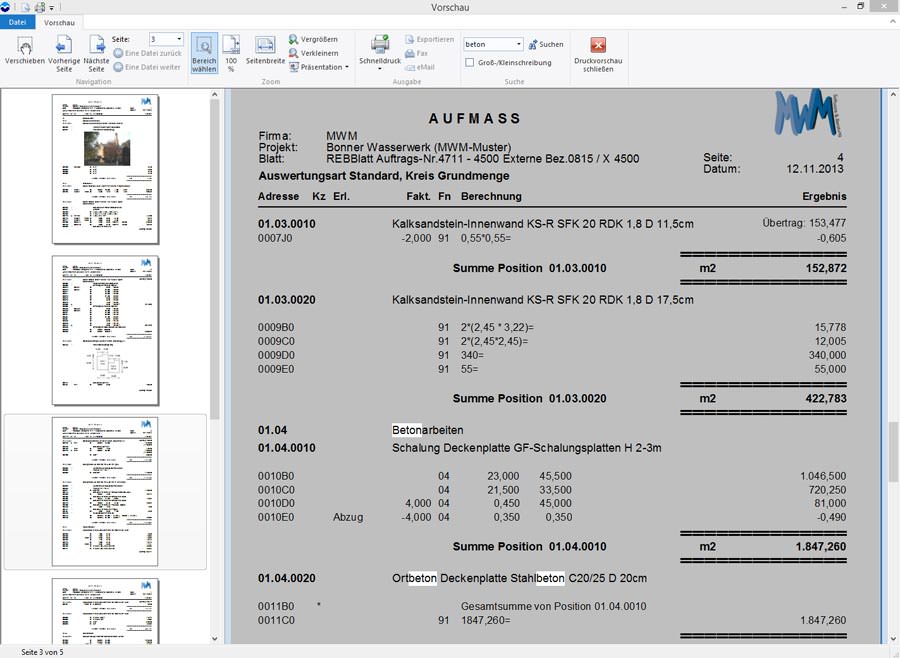900x658 pixels.
Task: Click Abzug in row 0010E0
Action: [x=348, y=517]
